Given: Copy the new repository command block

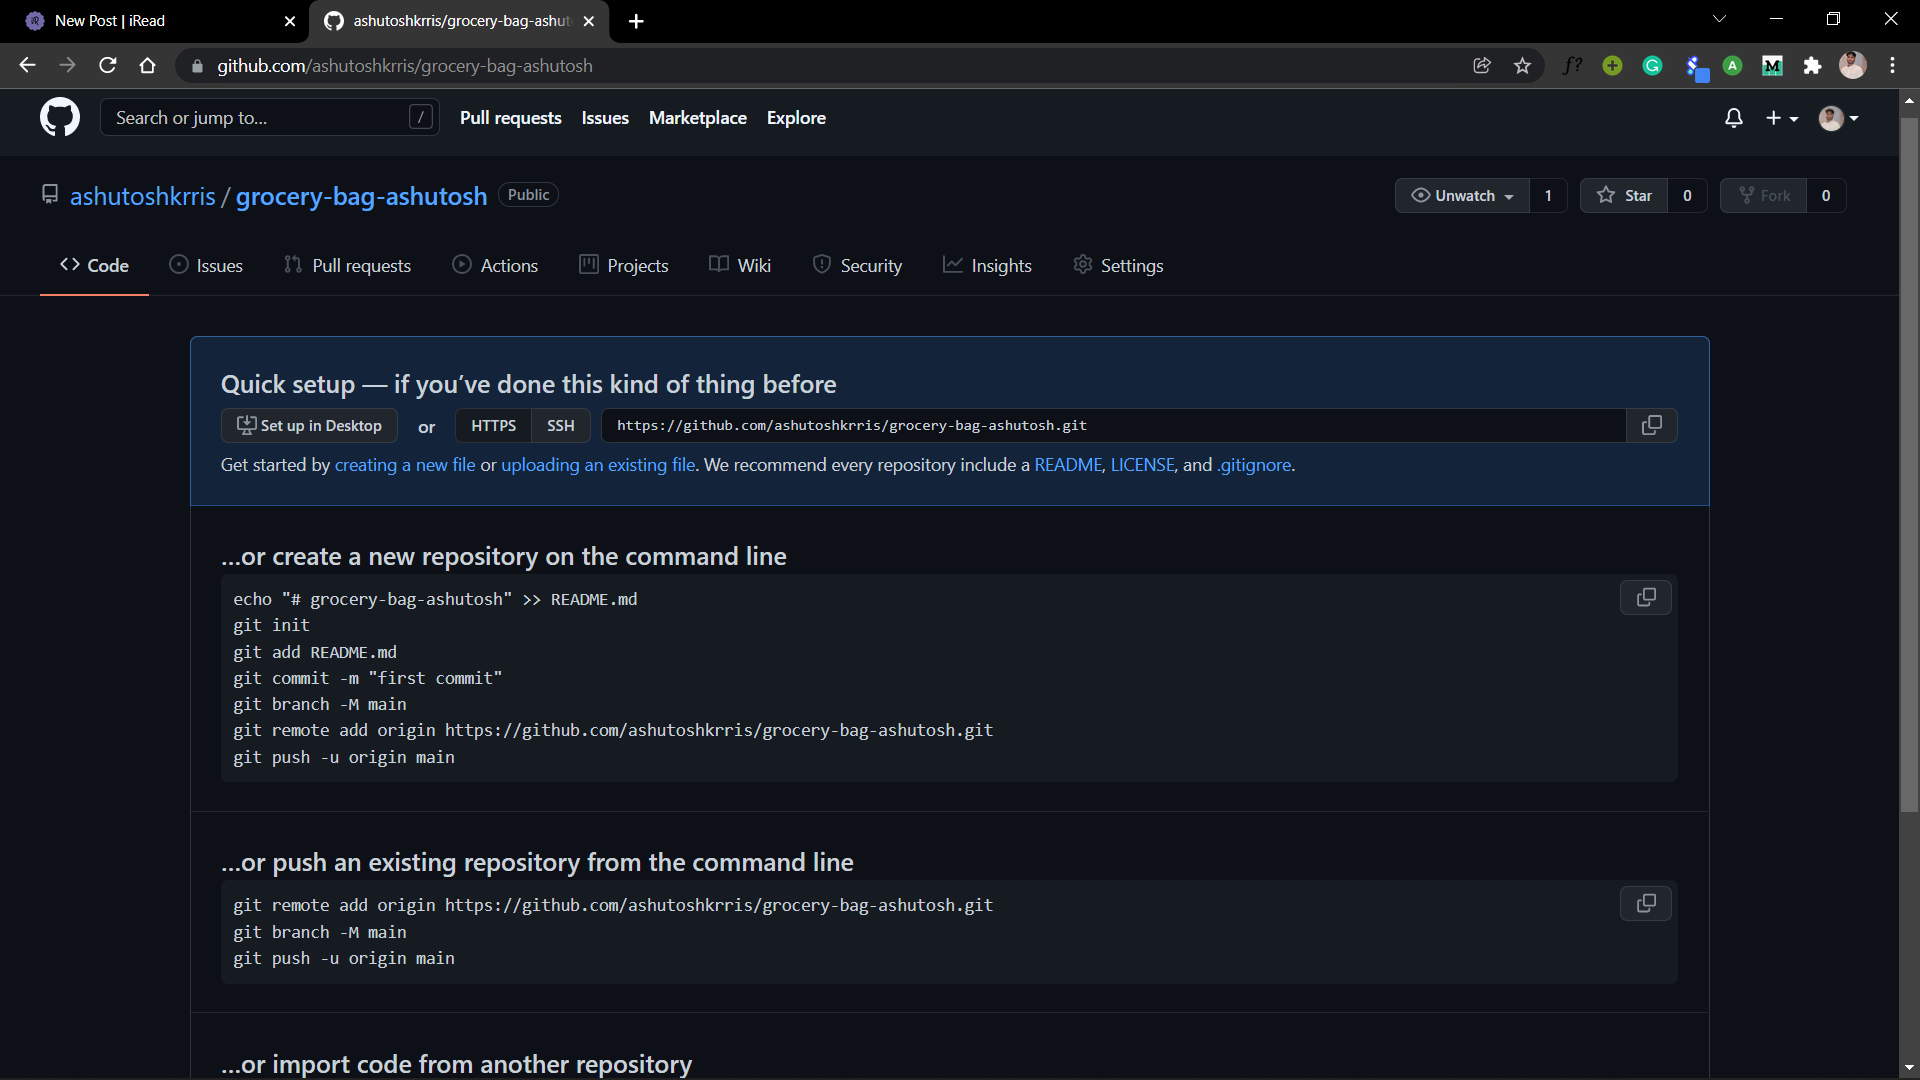Looking at the screenshot, I should tap(1645, 598).
